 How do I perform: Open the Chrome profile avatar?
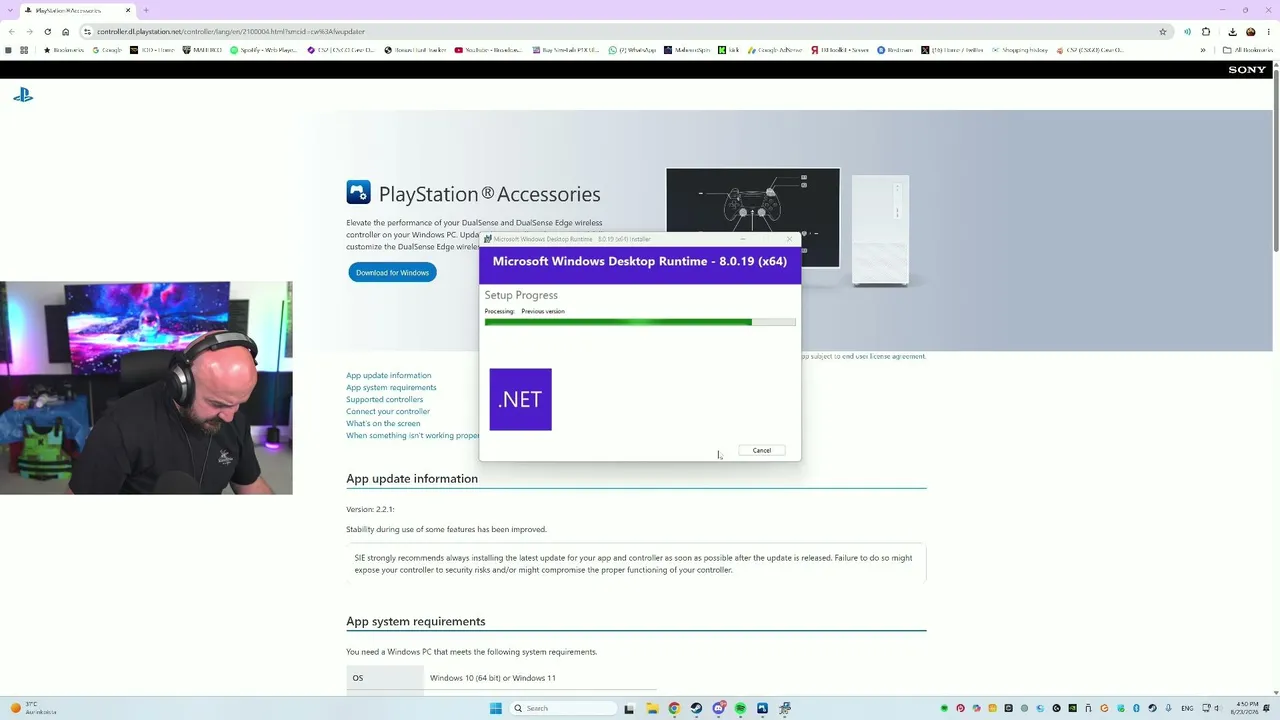click(1250, 31)
